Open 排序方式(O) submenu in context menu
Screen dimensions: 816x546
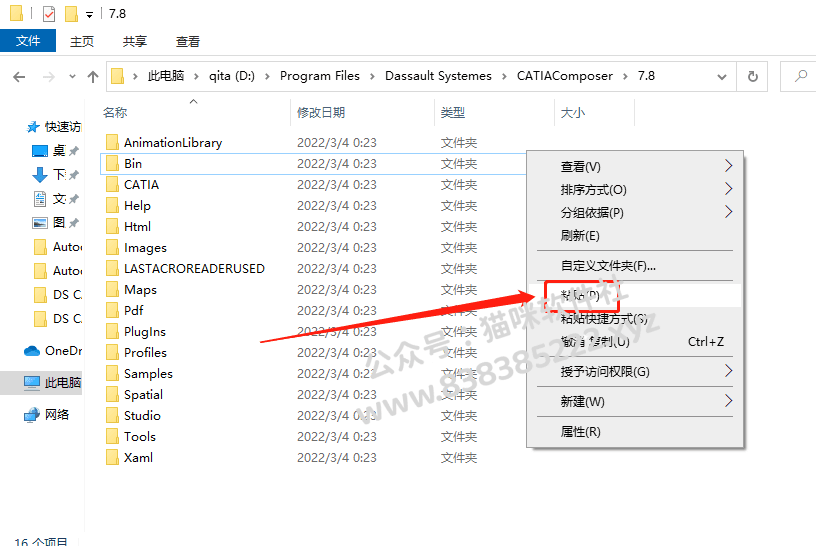[x=635, y=189]
